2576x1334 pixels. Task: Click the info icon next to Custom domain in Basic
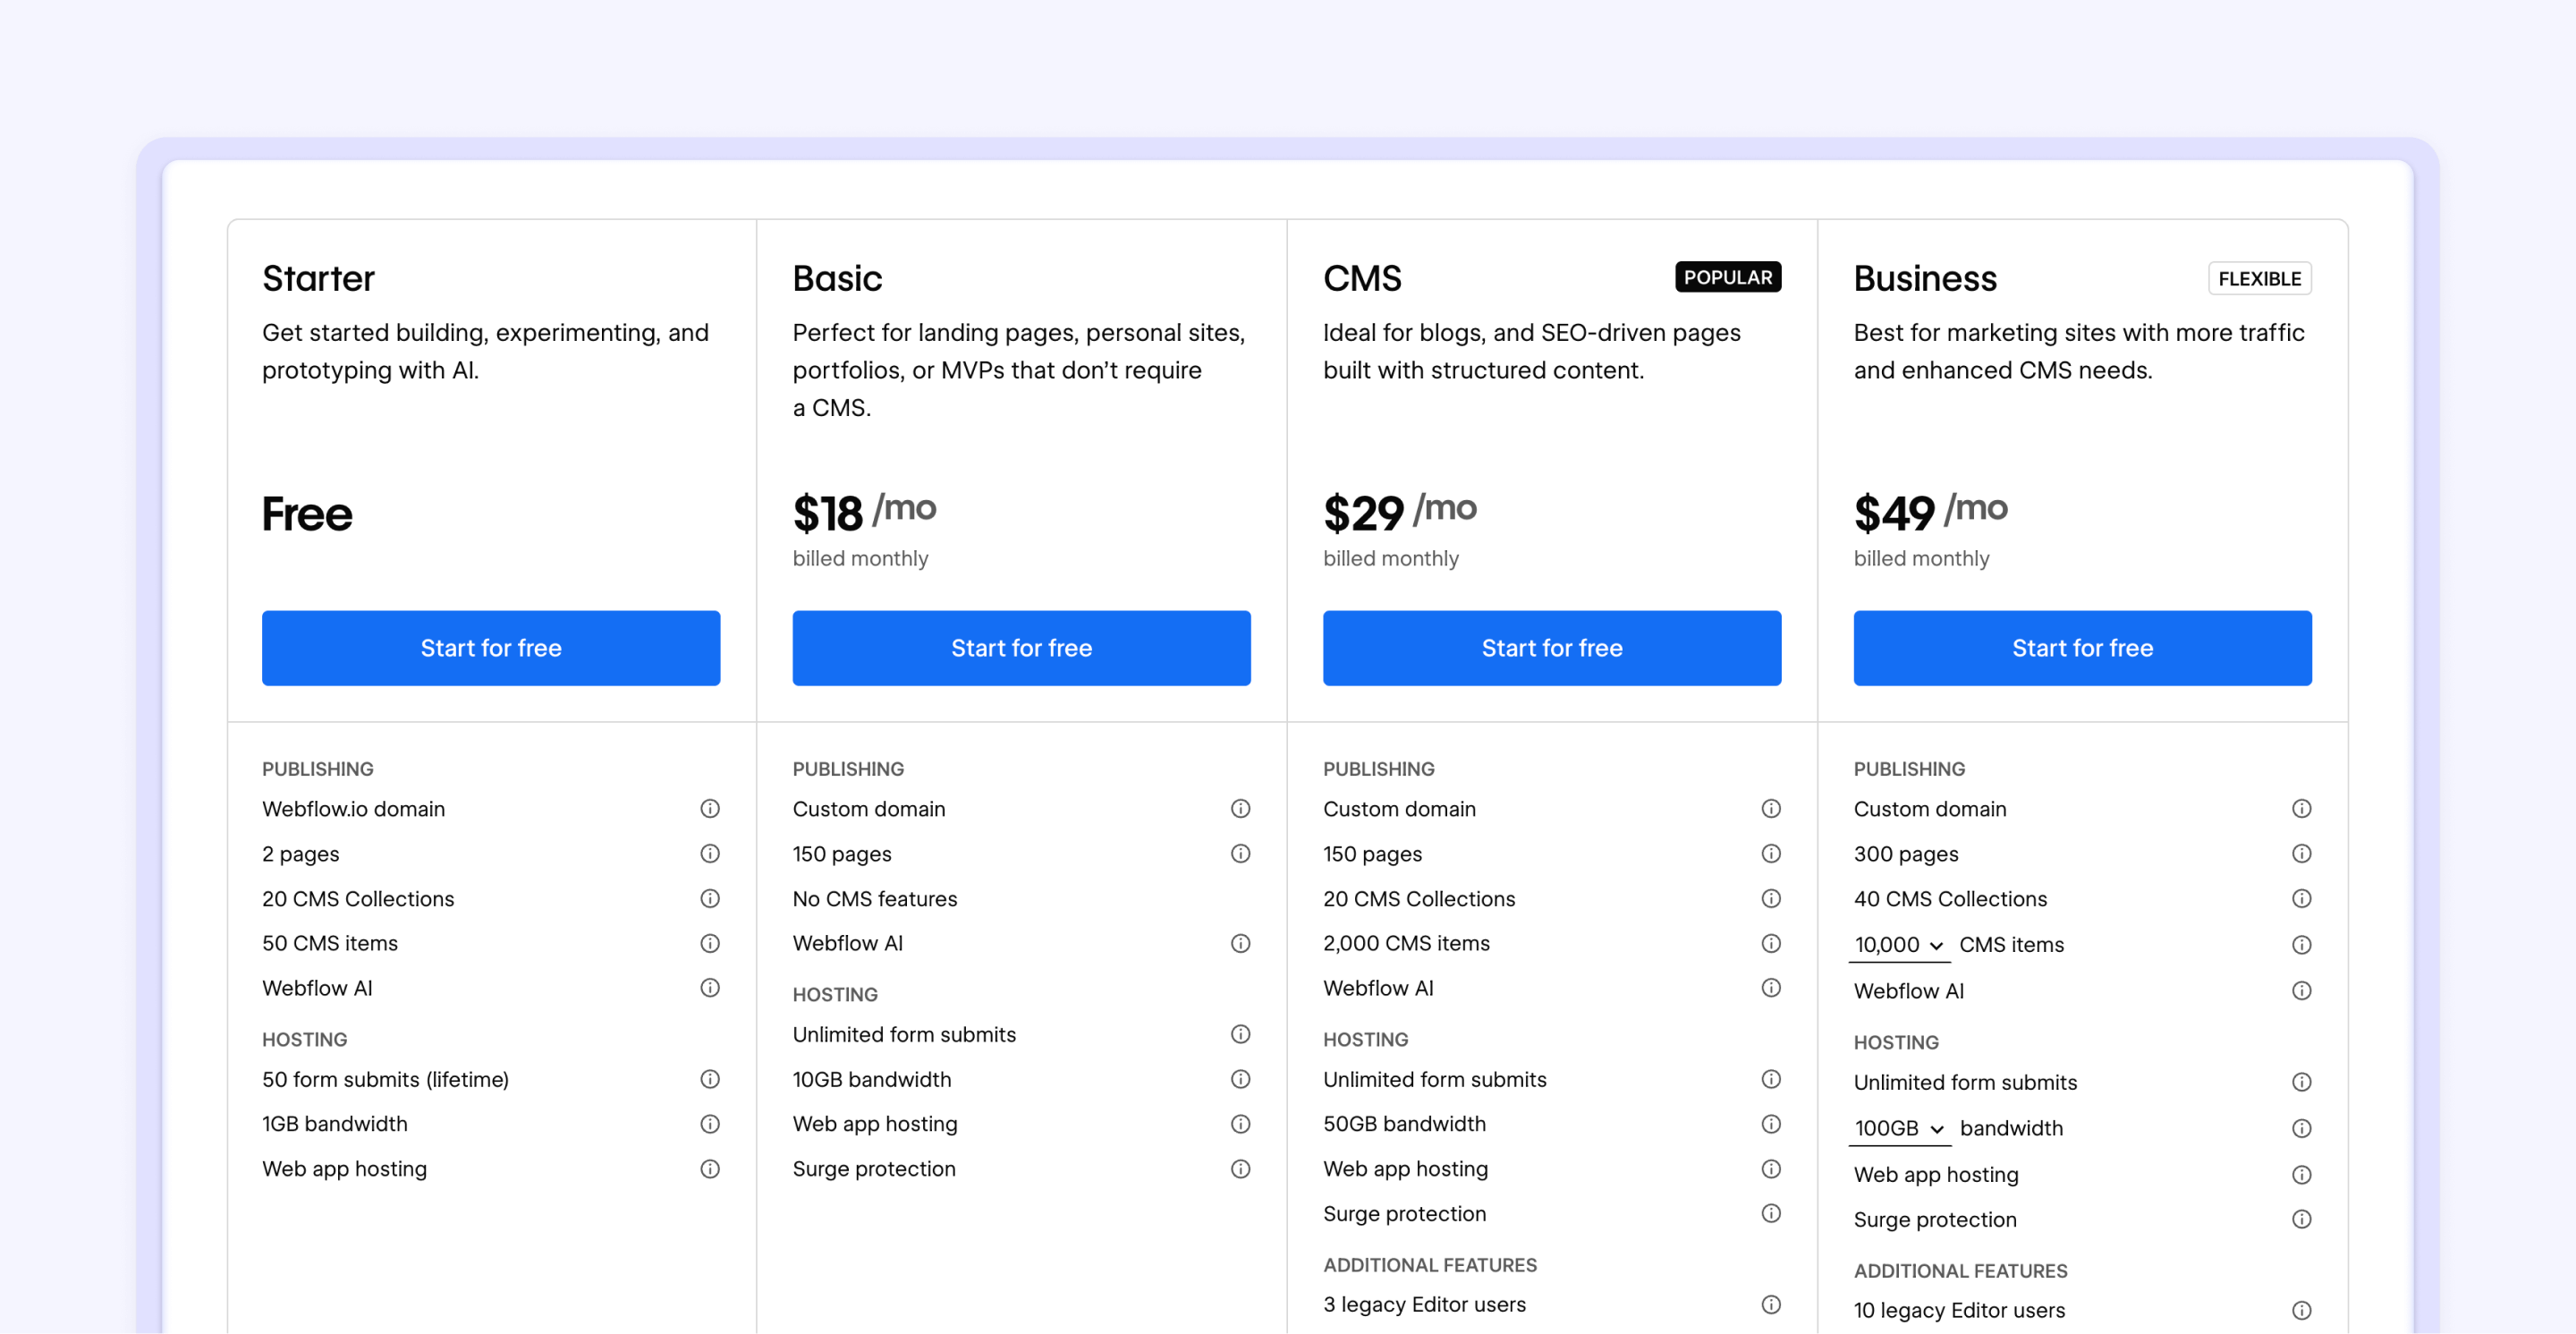coord(1240,808)
